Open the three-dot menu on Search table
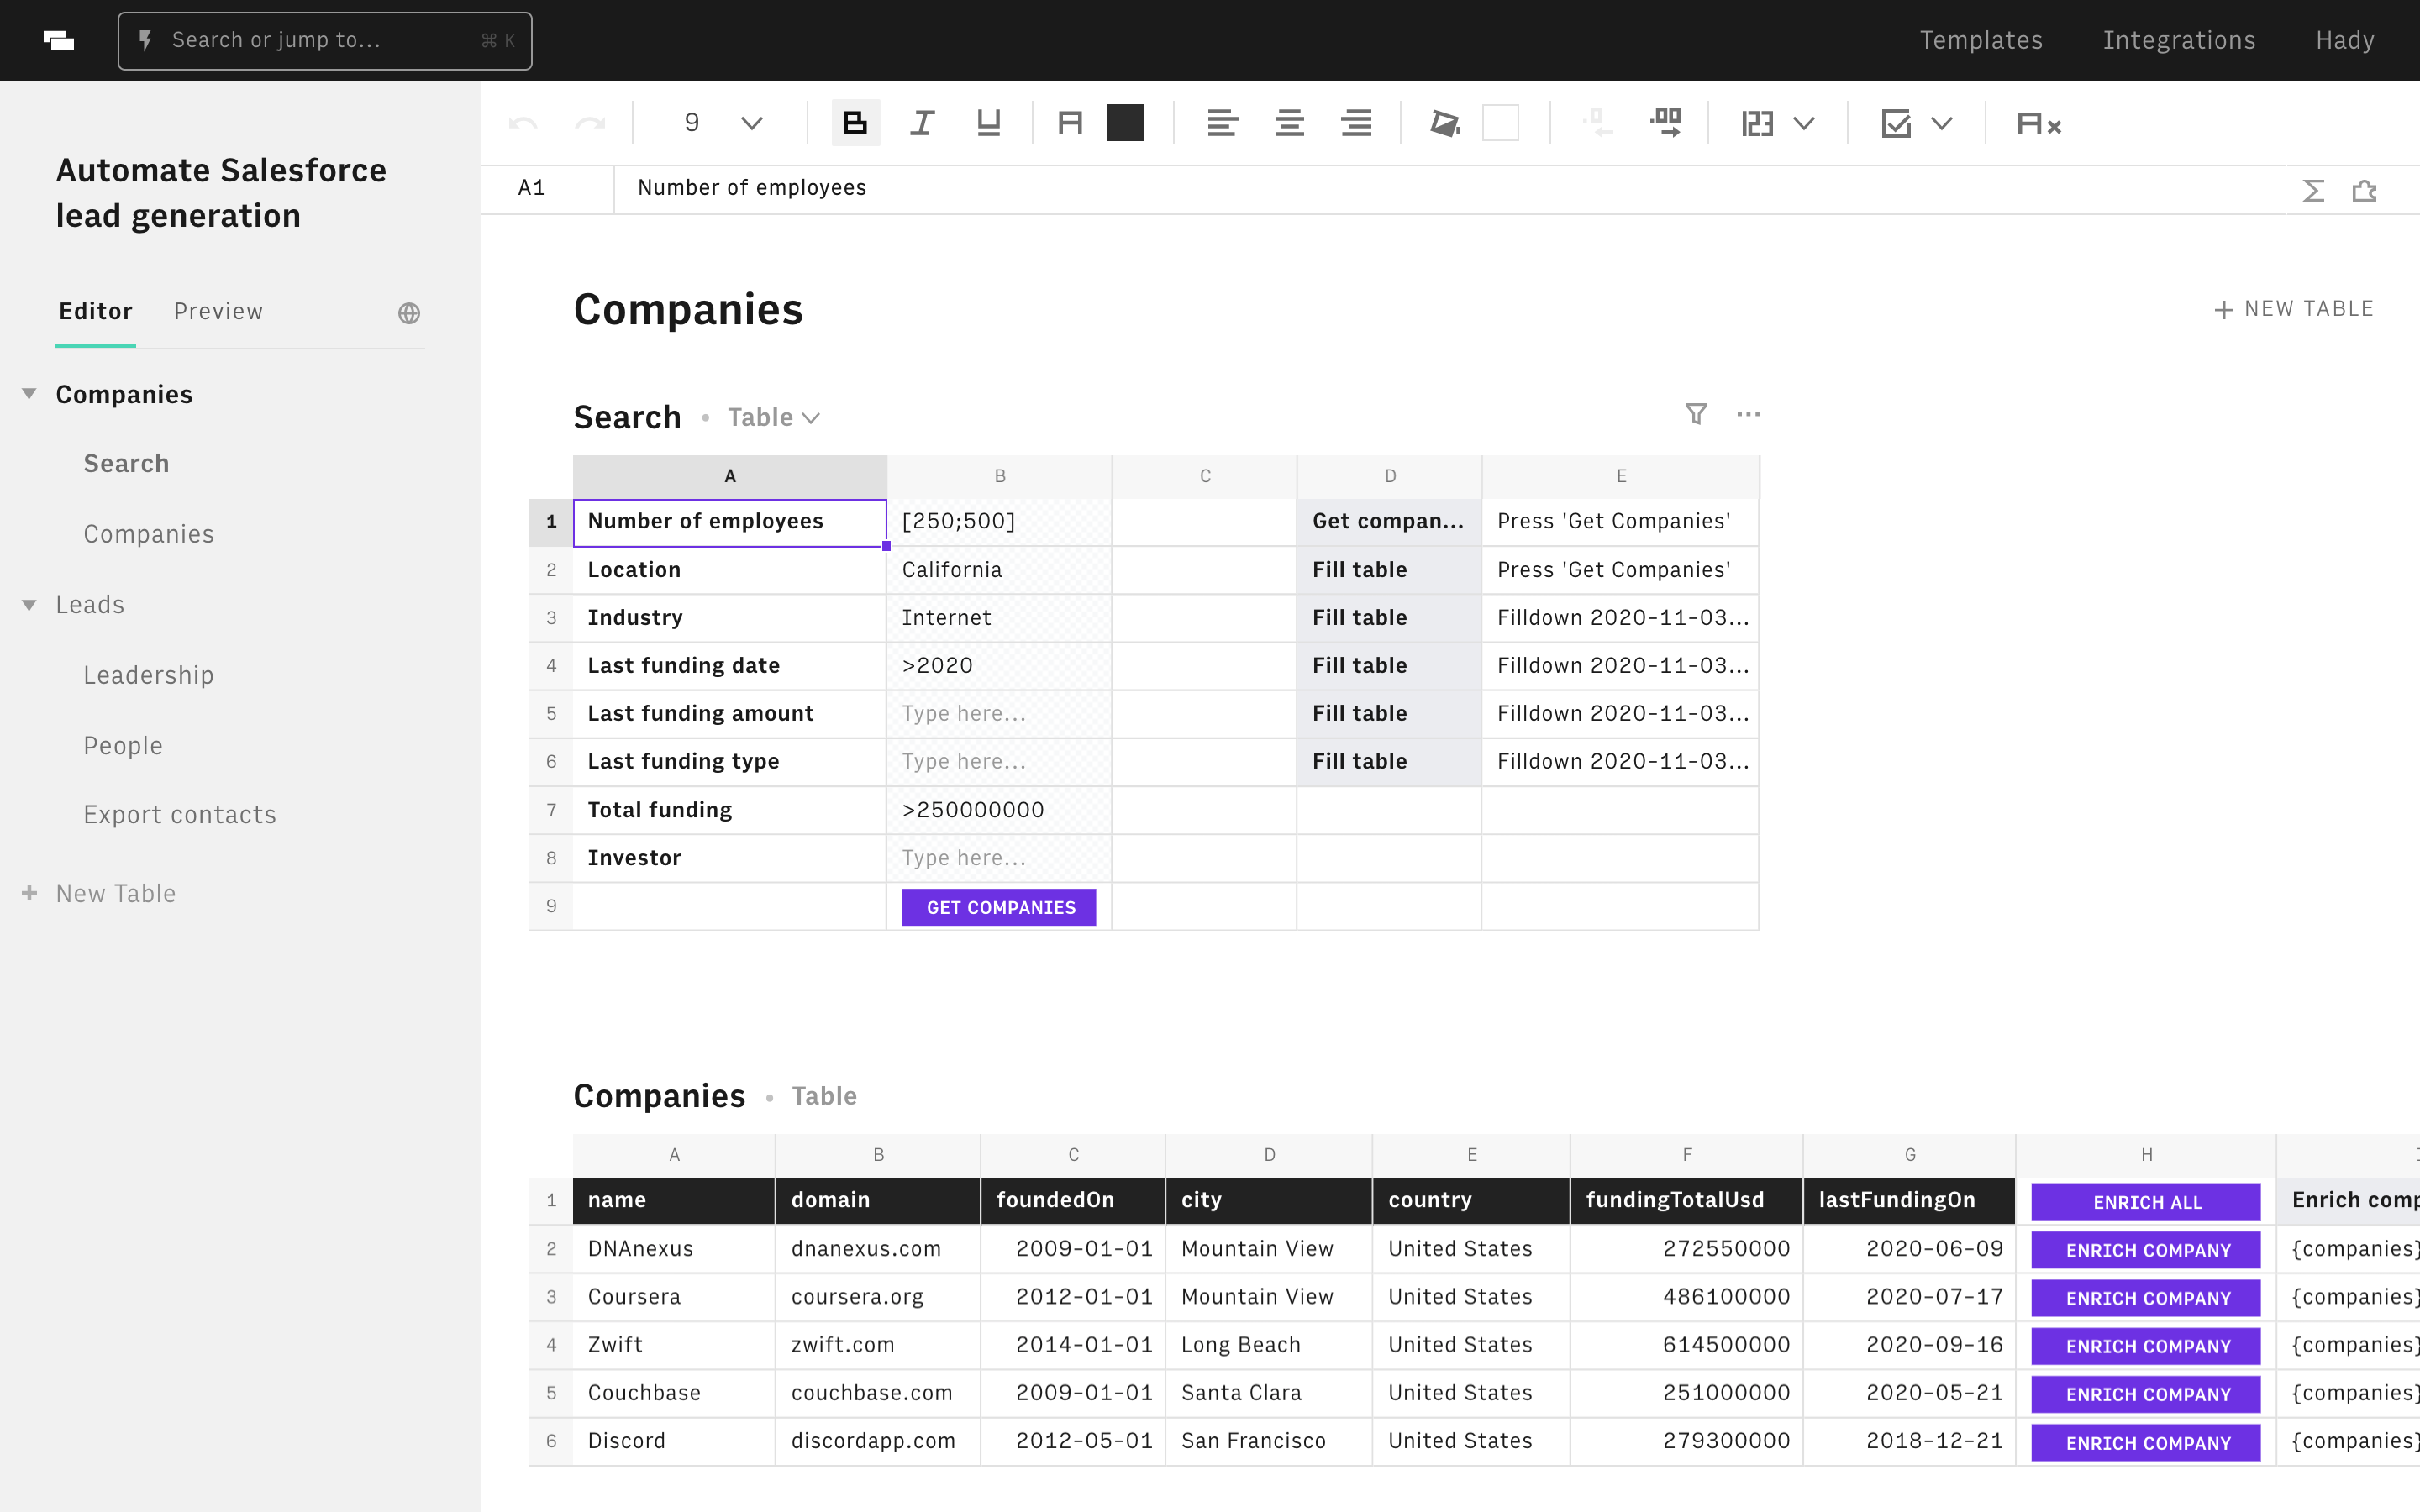This screenshot has width=2420, height=1512. (x=1748, y=414)
